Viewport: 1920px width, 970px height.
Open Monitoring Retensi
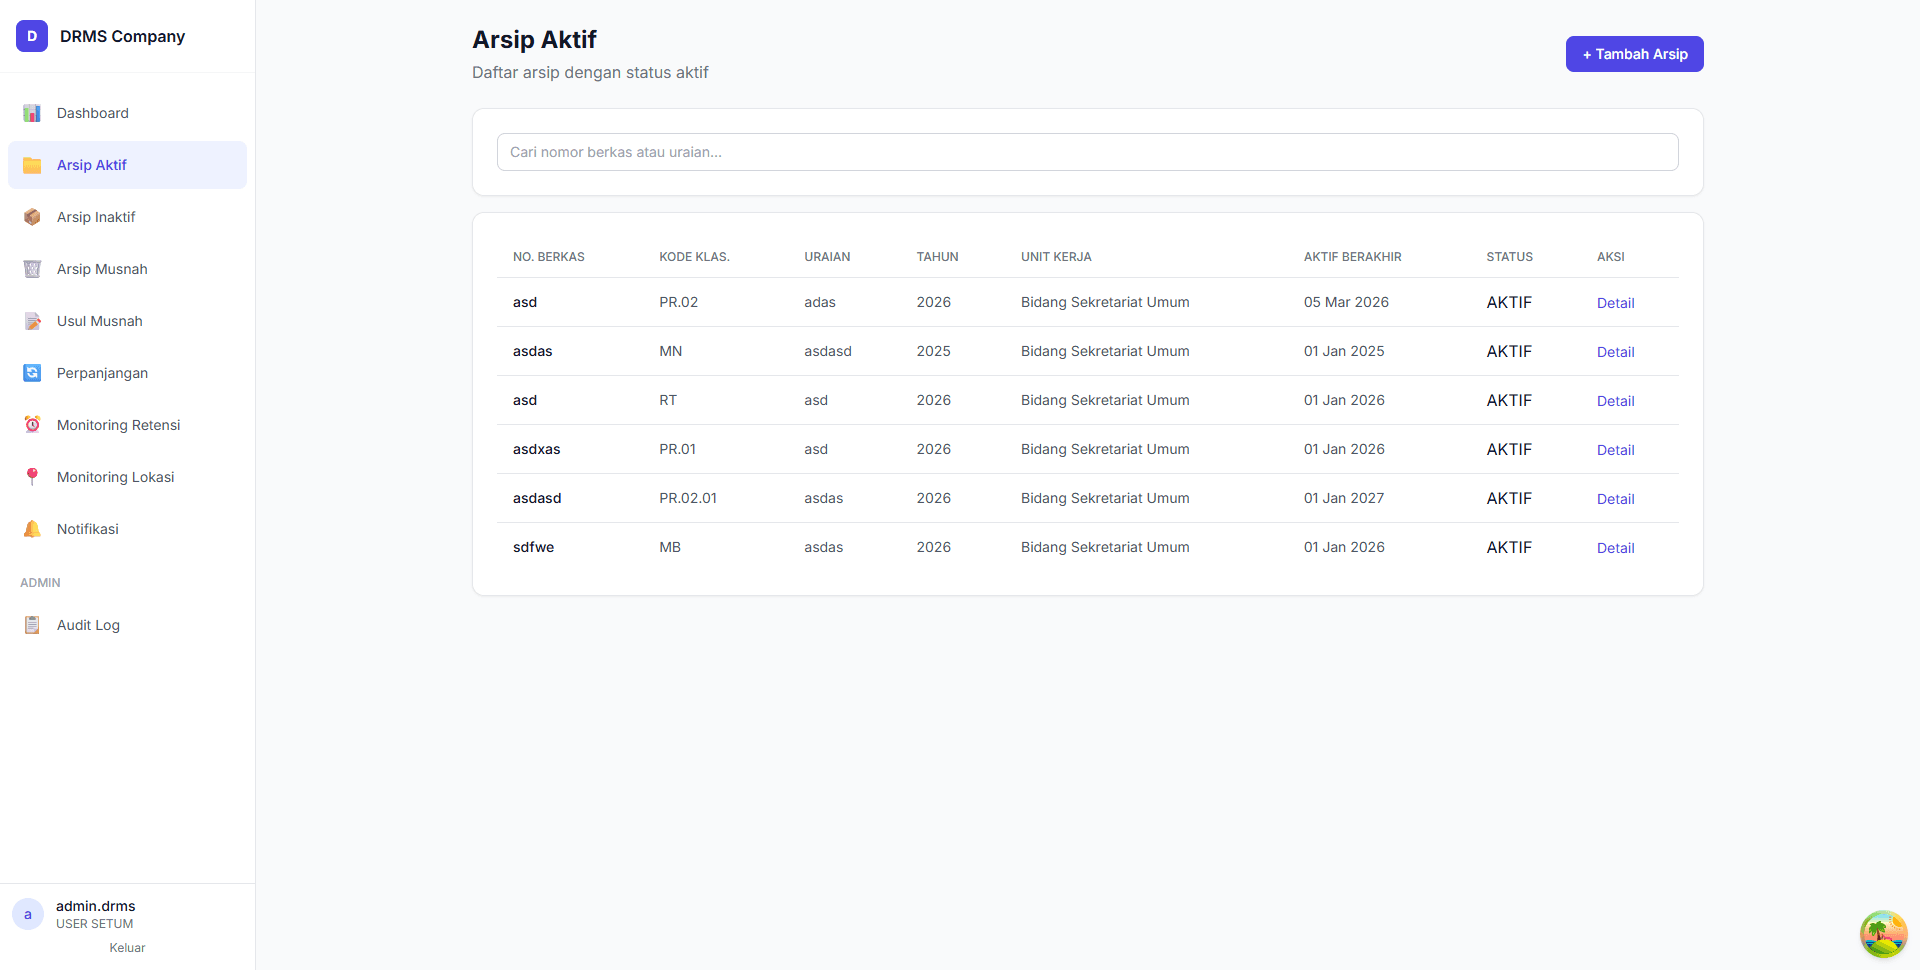[127, 425]
